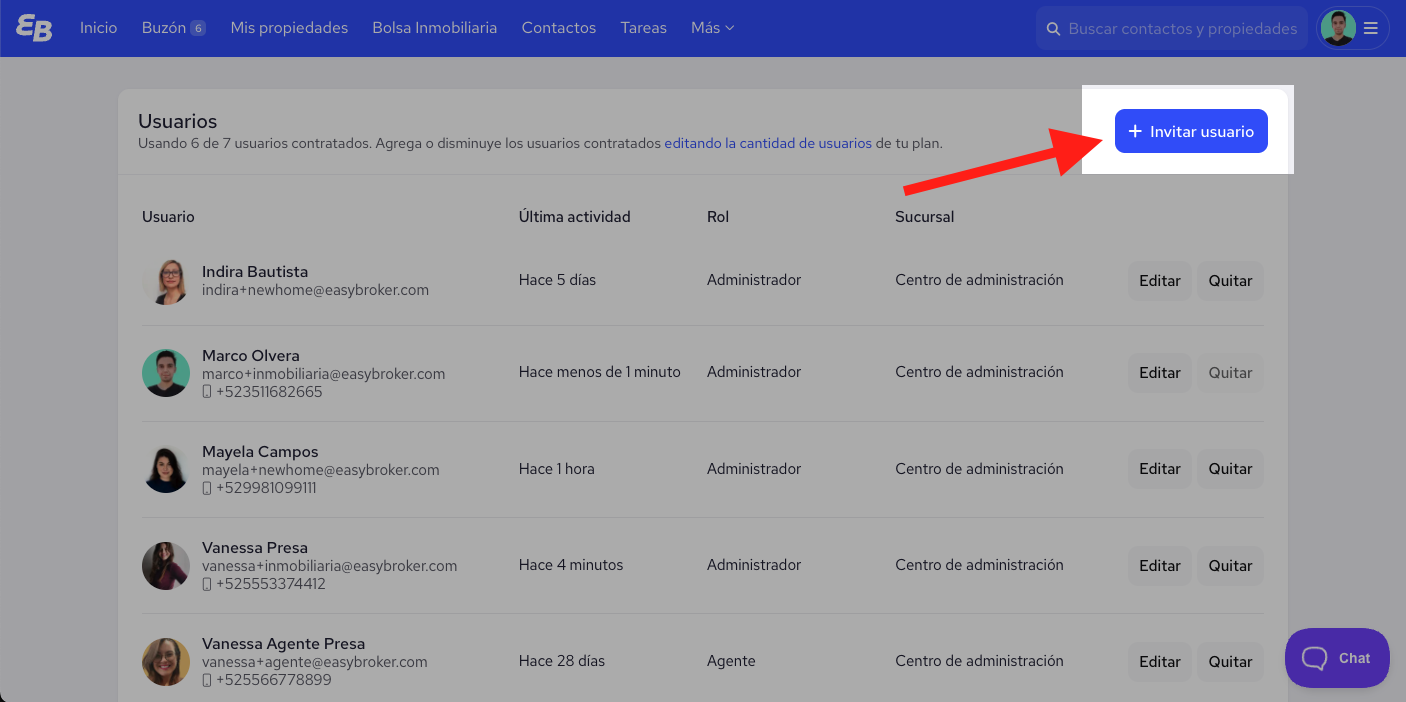
Task: Remove user Vanessa Agente Presa
Action: click(1230, 662)
